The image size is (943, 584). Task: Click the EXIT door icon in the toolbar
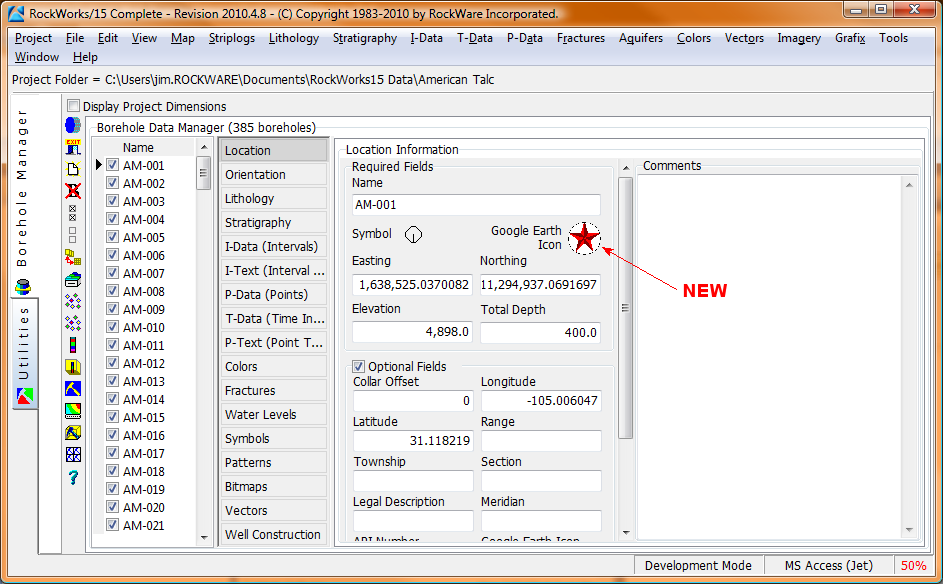point(73,147)
